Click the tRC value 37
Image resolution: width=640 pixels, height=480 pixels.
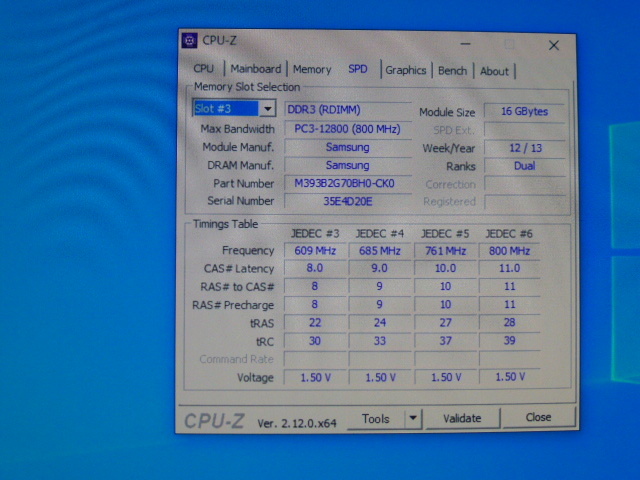point(445,341)
